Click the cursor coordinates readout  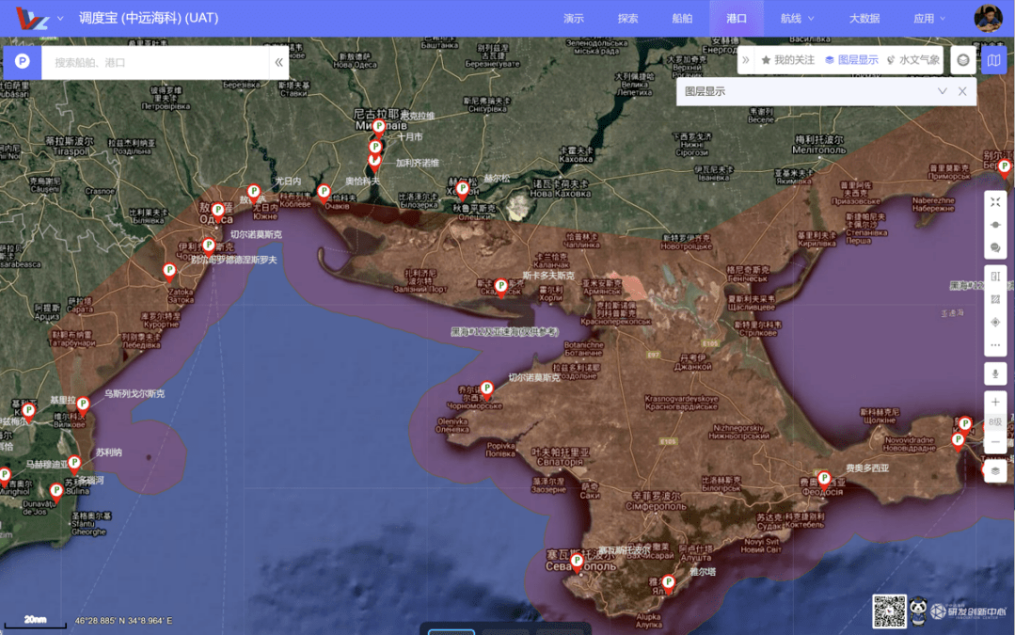tap(124, 620)
